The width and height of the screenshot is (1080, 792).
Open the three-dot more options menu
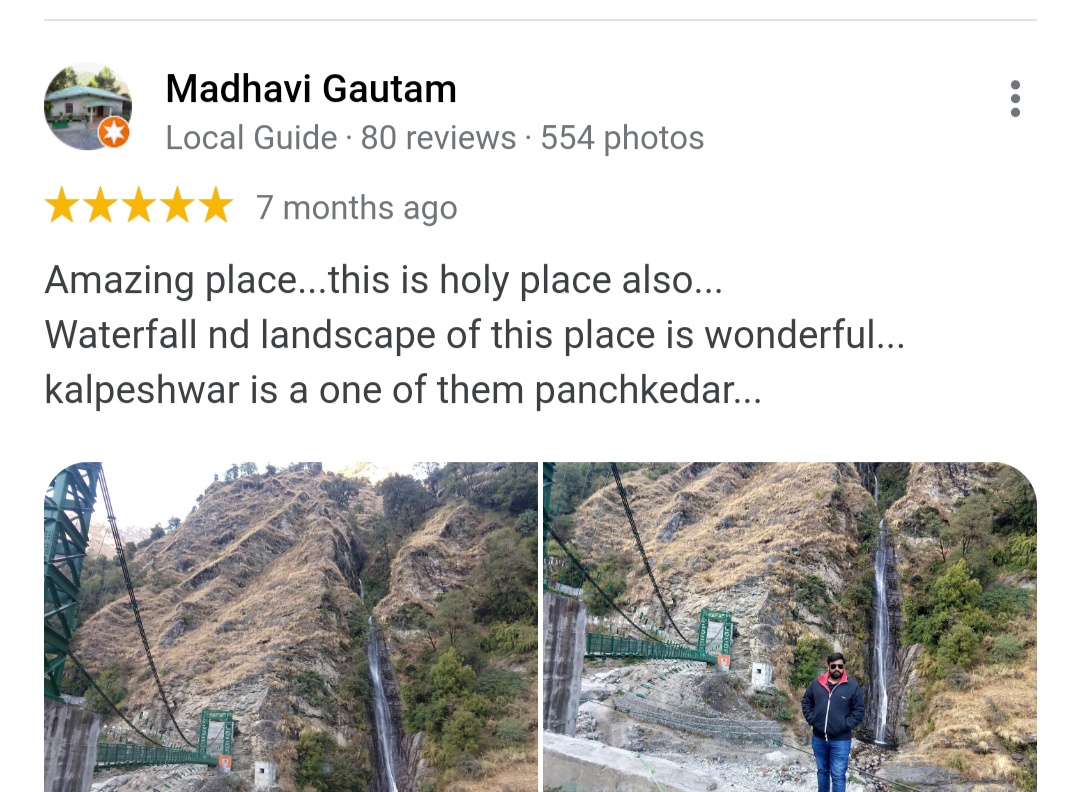[1015, 98]
